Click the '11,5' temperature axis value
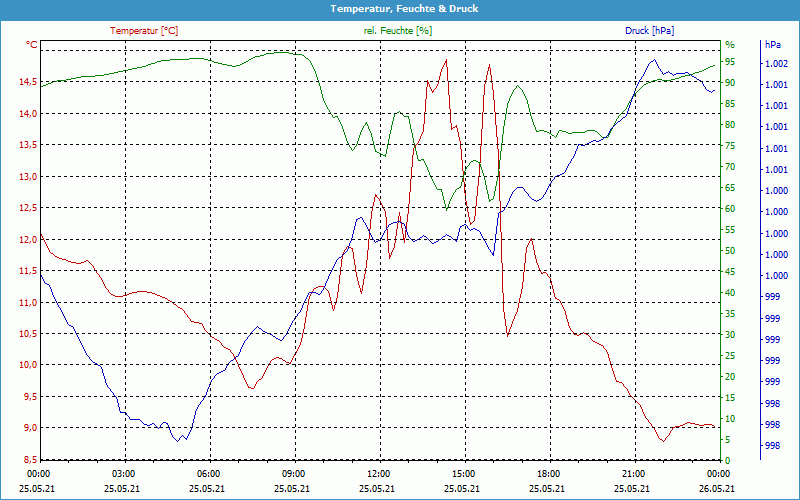The width and height of the screenshot is (800, 500). click(29, 270)
